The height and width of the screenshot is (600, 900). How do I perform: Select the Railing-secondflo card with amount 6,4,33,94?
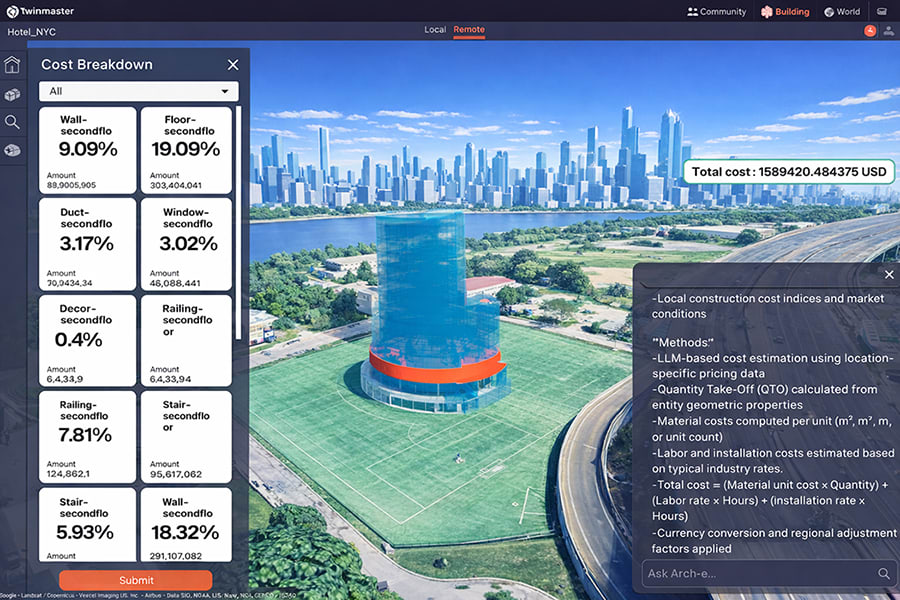point(187,340)
